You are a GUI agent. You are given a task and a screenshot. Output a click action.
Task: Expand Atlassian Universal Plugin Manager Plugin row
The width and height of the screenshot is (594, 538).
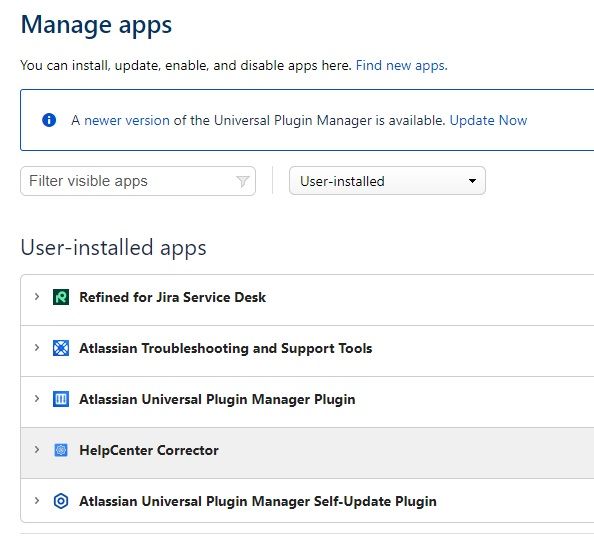(37, 399)
